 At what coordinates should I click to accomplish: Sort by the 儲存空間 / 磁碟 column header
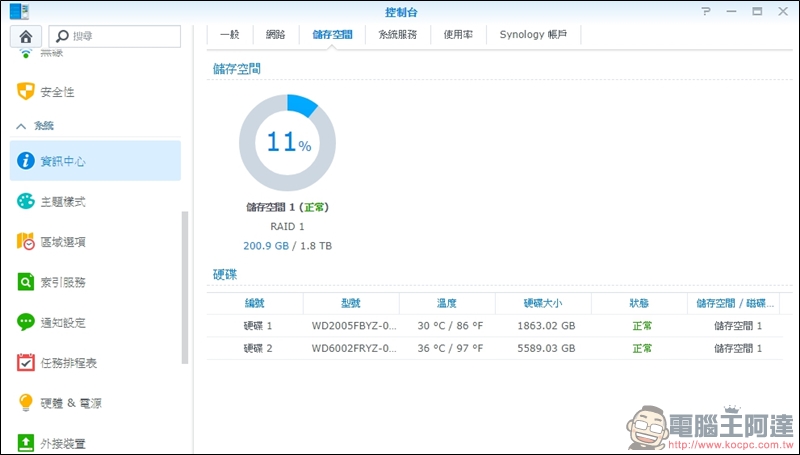coord(735,304)
